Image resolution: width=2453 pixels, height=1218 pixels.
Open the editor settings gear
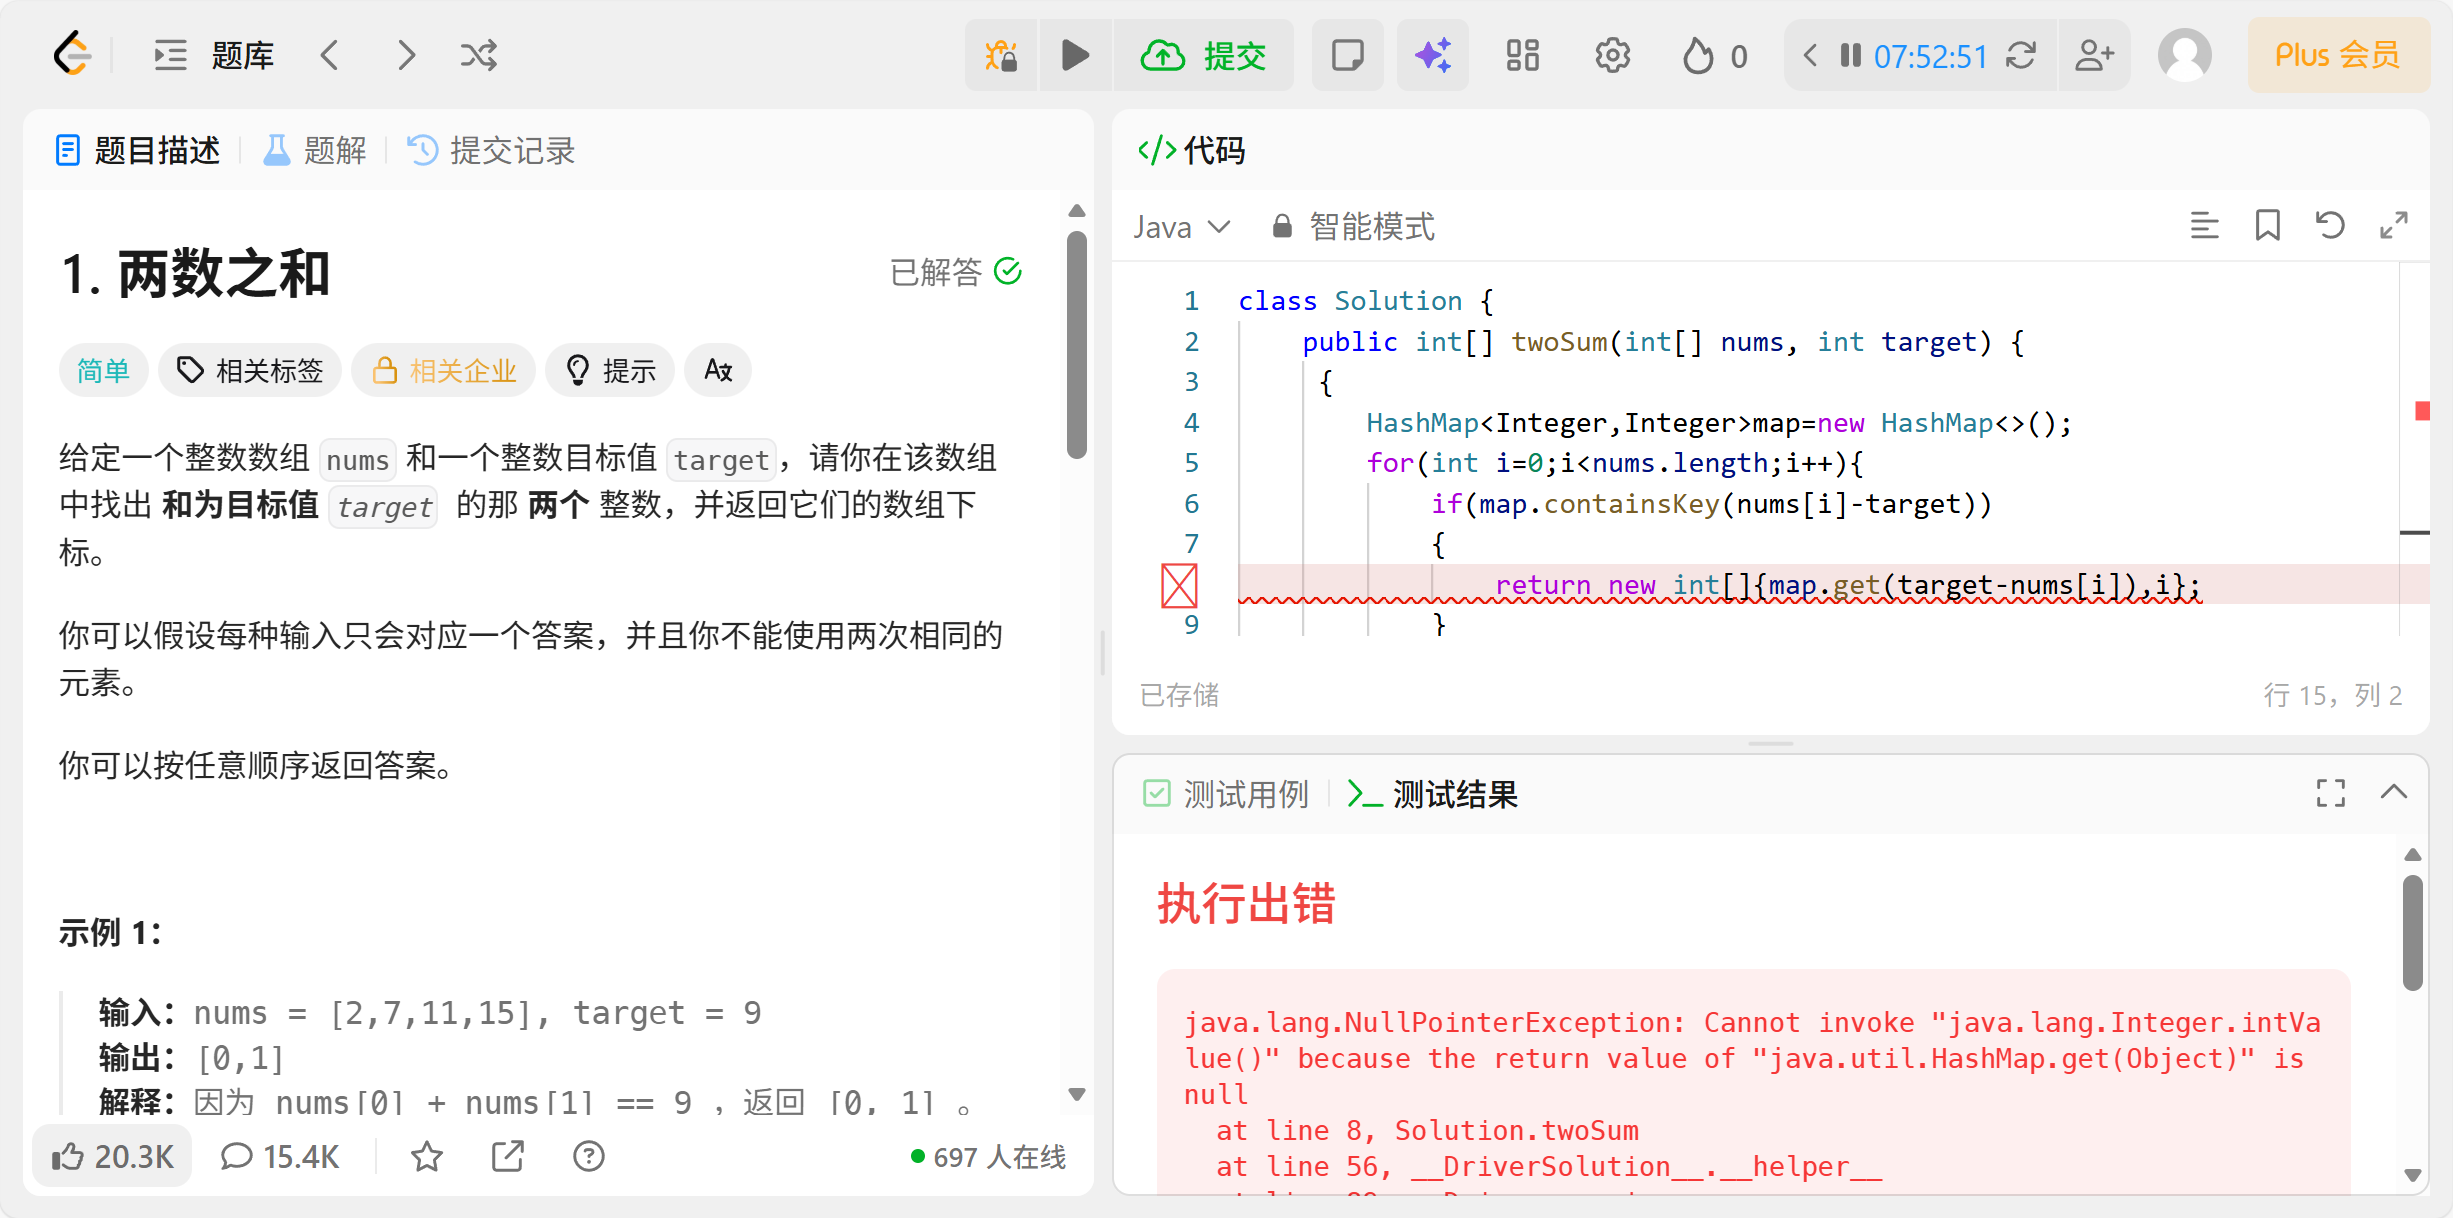[1611, 55]
